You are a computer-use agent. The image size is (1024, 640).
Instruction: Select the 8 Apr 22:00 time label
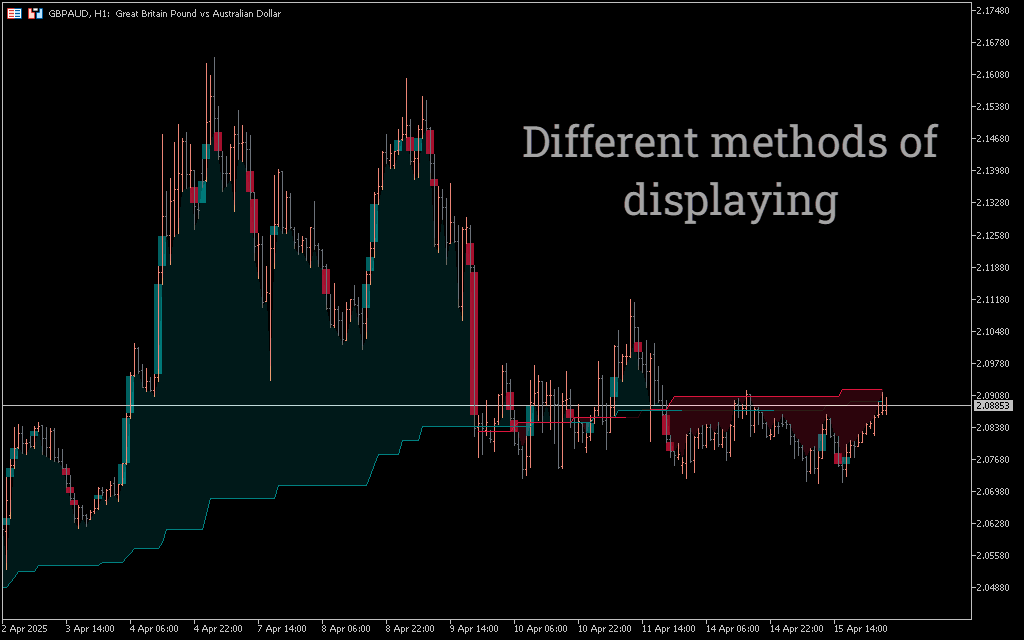410,629
